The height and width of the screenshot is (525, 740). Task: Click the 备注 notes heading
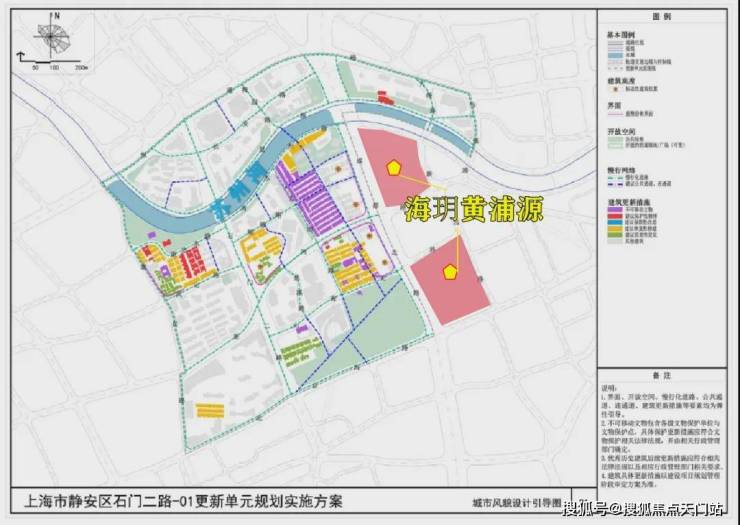(x=662, y=376)
